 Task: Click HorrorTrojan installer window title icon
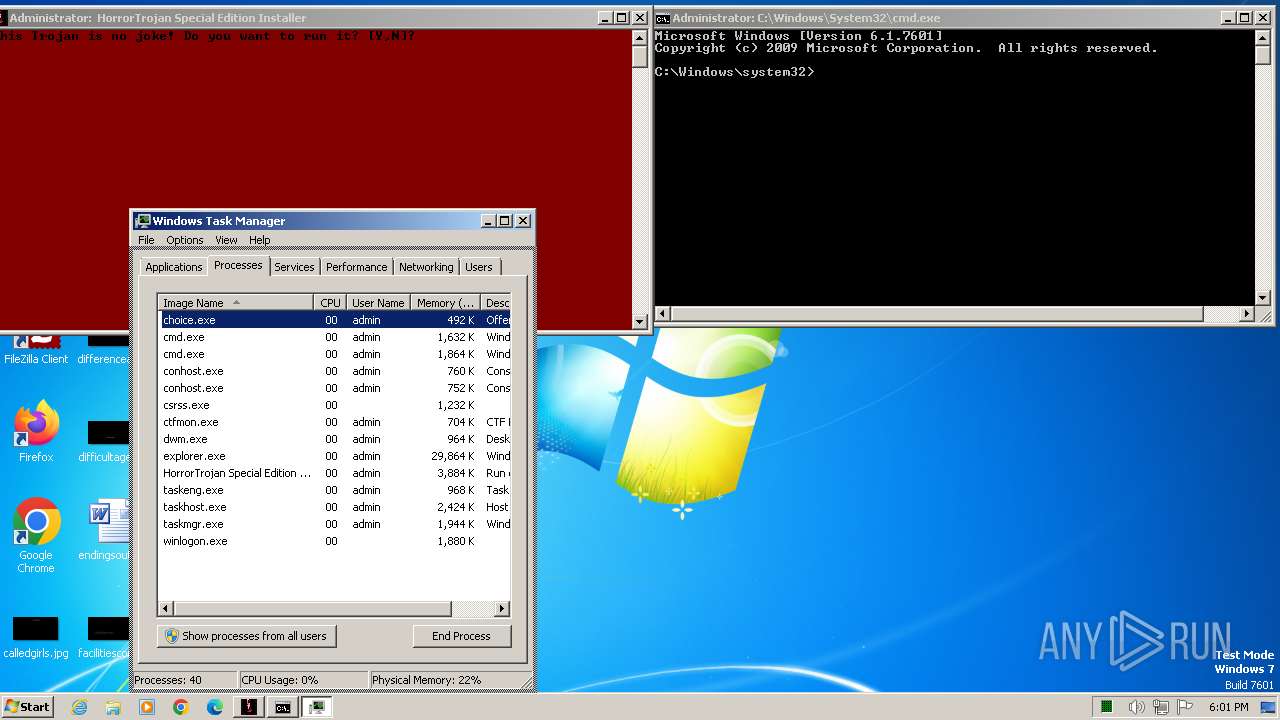[4, 18]
